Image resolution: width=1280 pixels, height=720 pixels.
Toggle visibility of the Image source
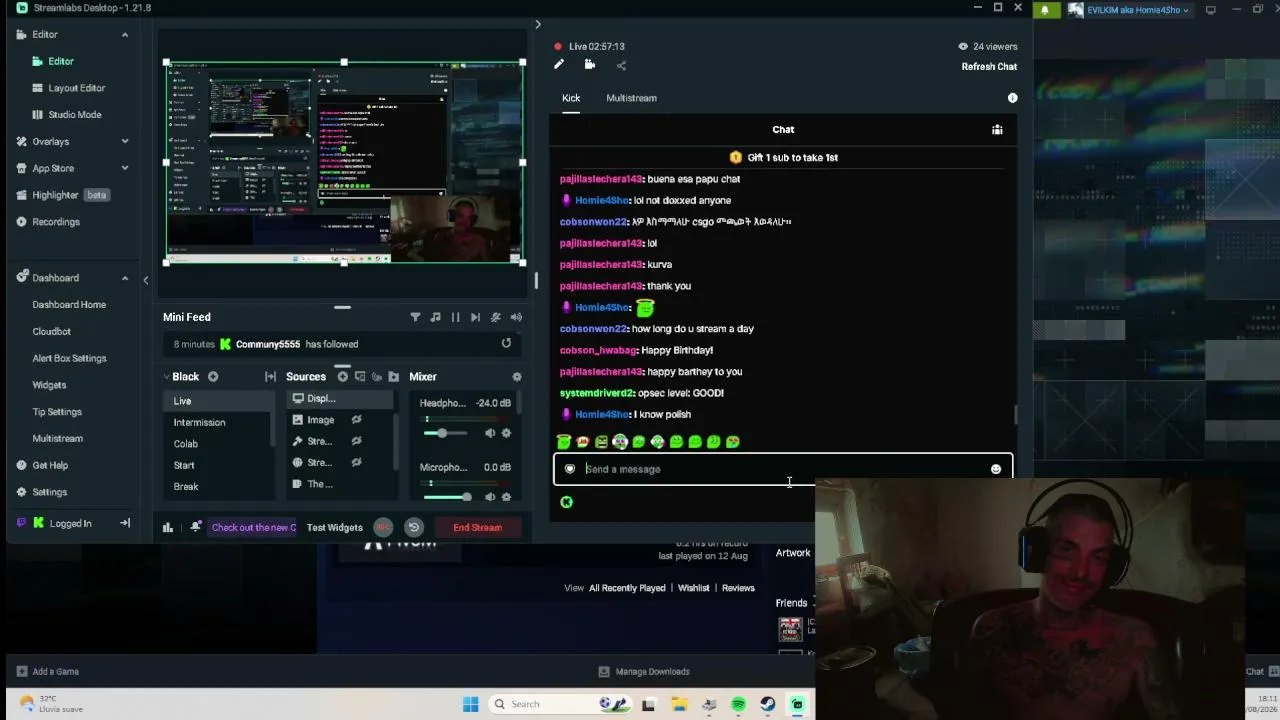[x=356, y=420]
